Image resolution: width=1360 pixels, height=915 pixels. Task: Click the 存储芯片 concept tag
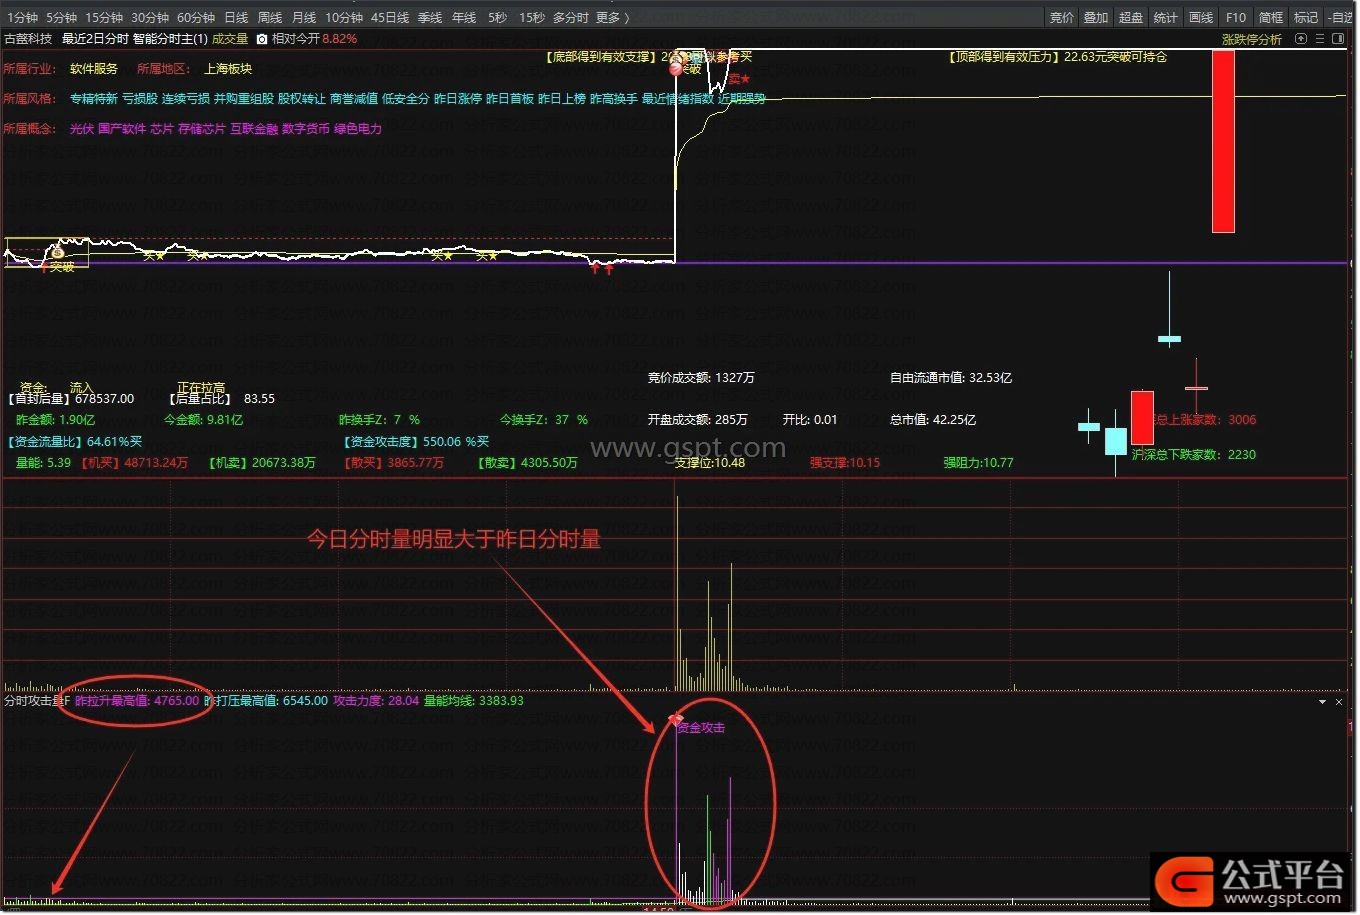point(202,129)
